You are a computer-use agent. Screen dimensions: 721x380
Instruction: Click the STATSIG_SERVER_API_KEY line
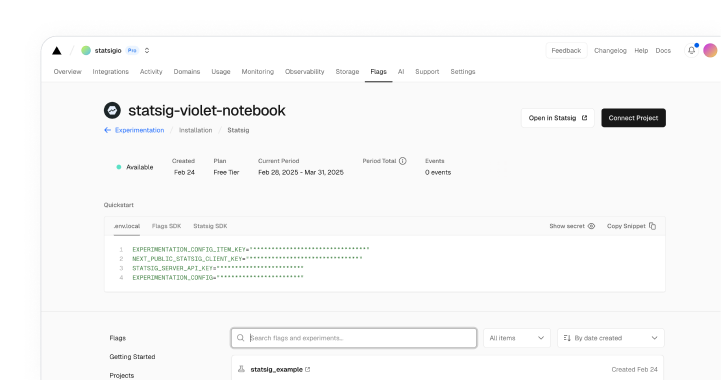point(218,268)
